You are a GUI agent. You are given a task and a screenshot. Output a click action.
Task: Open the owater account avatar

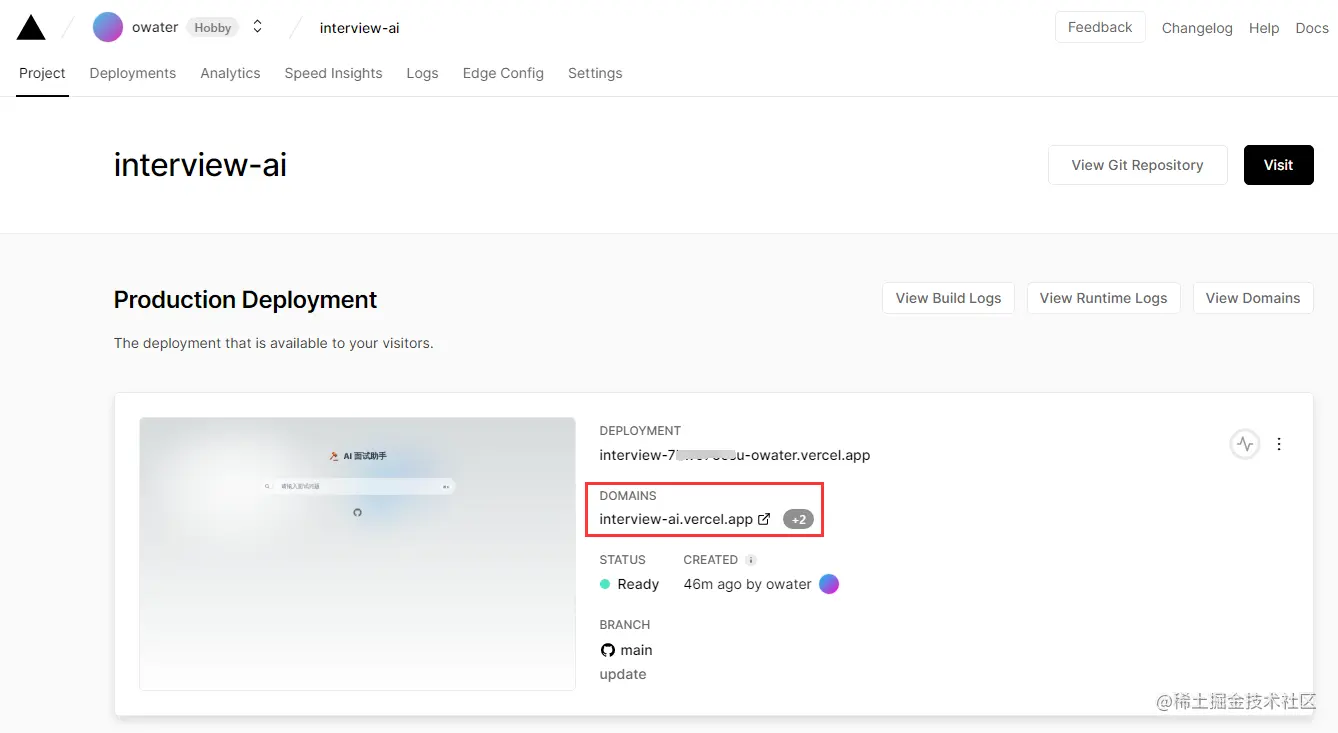108,27
